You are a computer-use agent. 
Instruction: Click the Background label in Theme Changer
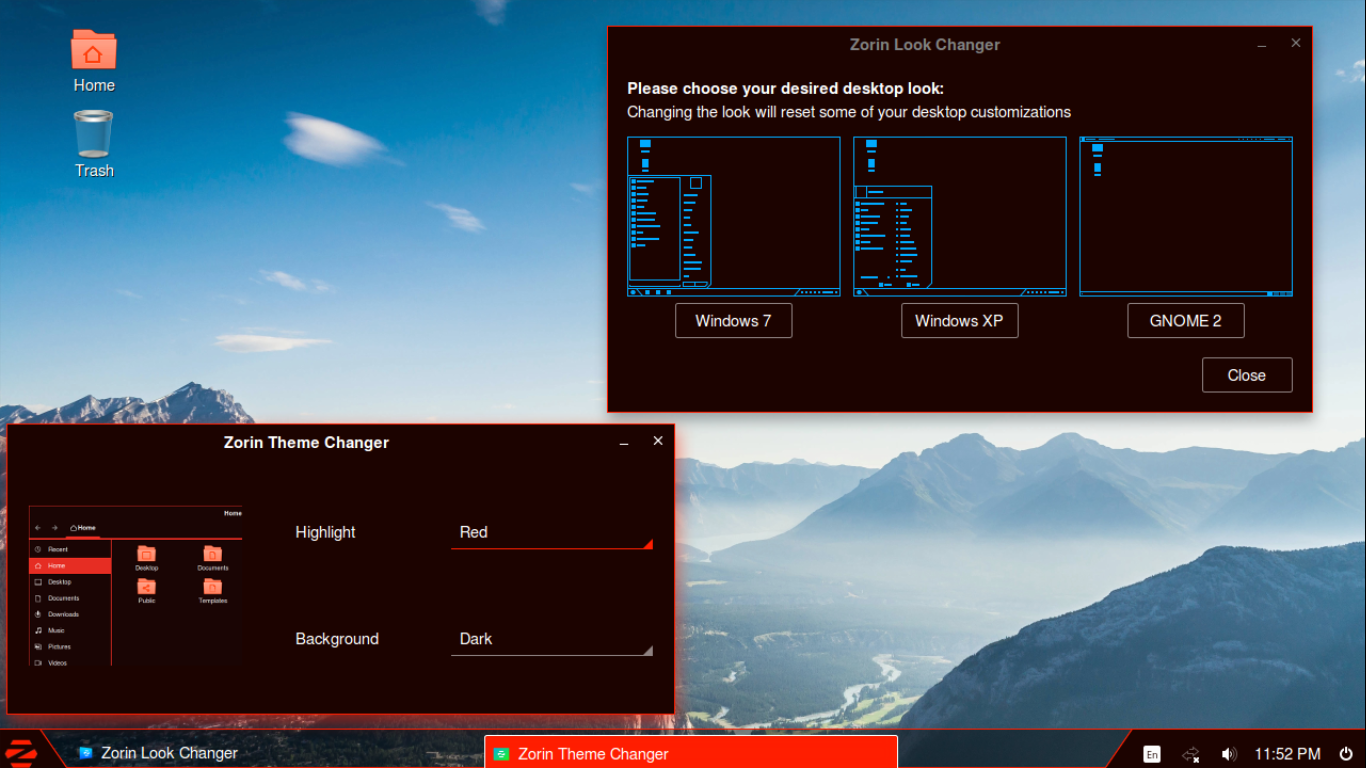coord(337,639)
